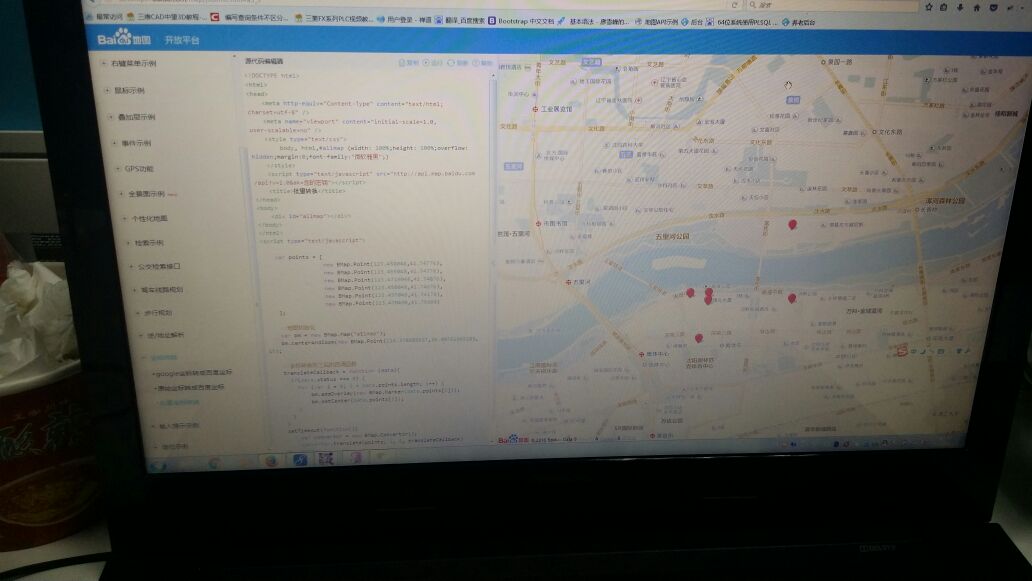Open bookmark 地图API示例

click(656, 22)
